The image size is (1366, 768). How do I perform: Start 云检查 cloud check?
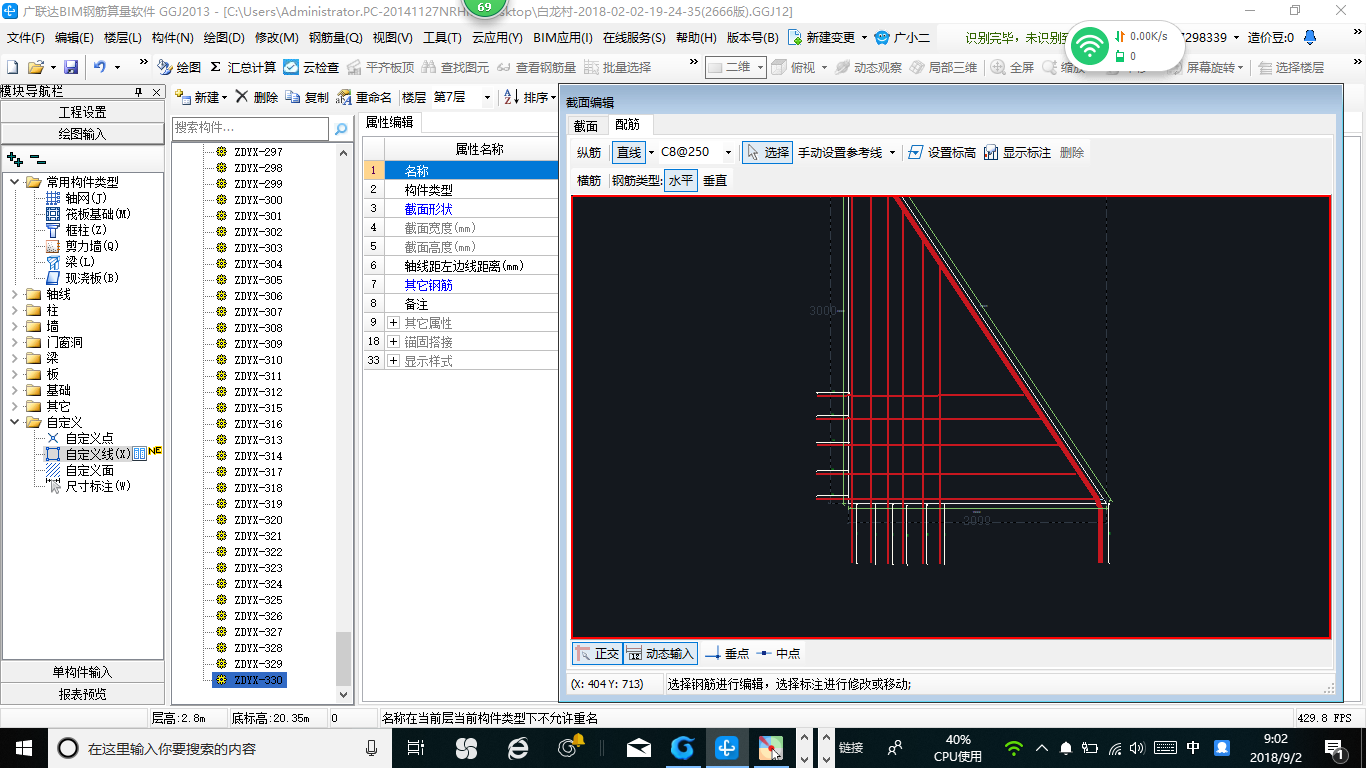pyautogui.click(x=311, y=67)
